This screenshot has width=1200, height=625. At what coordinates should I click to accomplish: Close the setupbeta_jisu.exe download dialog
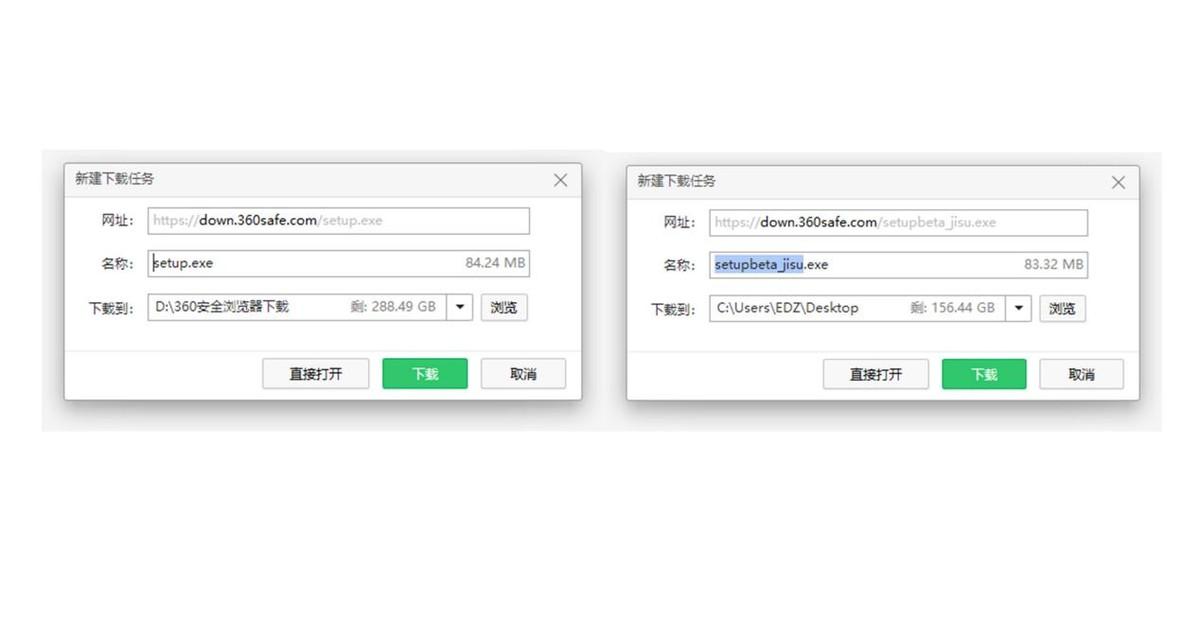tap(1118, 182)
